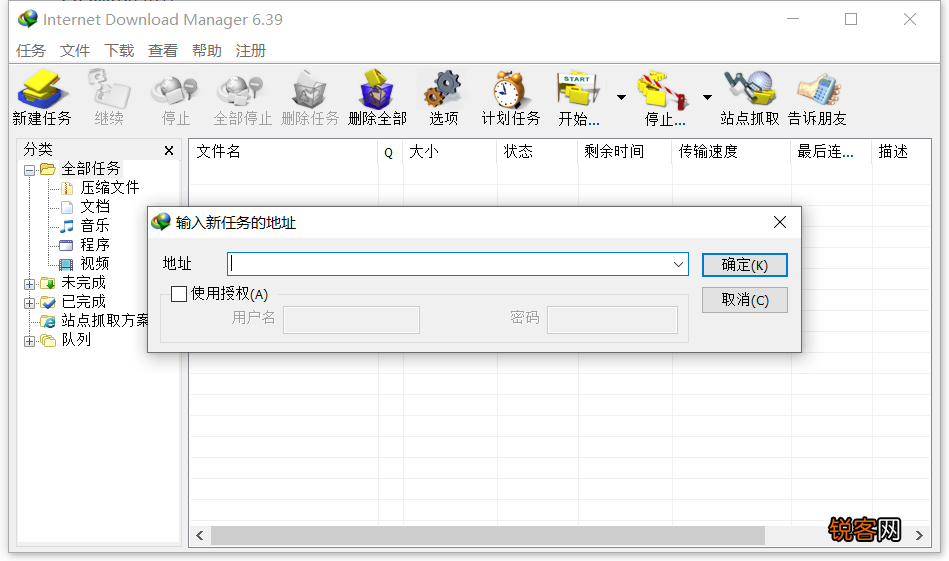Screen dimensions: 949x561
Task: Select the 压缩文件 category
Action: click(110, 188)
